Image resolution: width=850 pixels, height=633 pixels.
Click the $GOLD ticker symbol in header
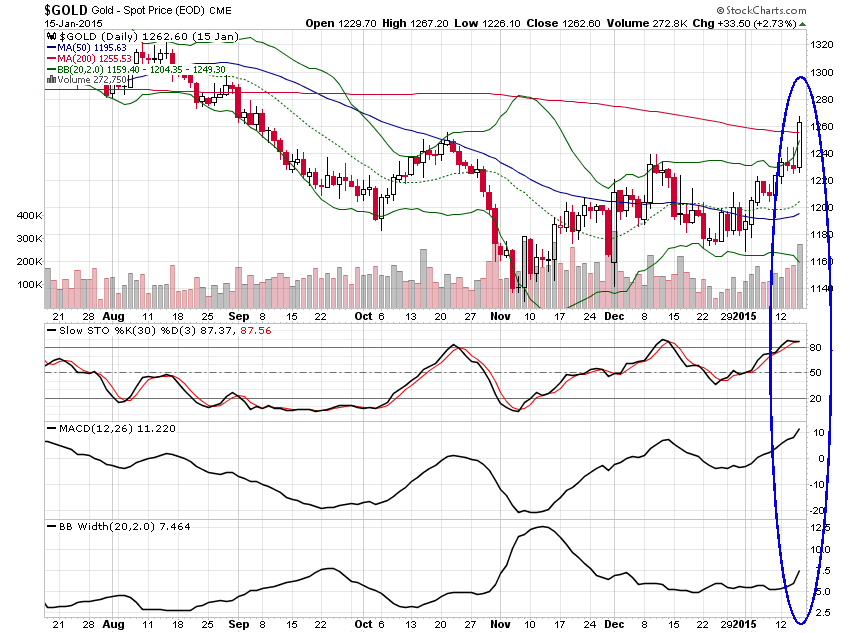point(66,10)
